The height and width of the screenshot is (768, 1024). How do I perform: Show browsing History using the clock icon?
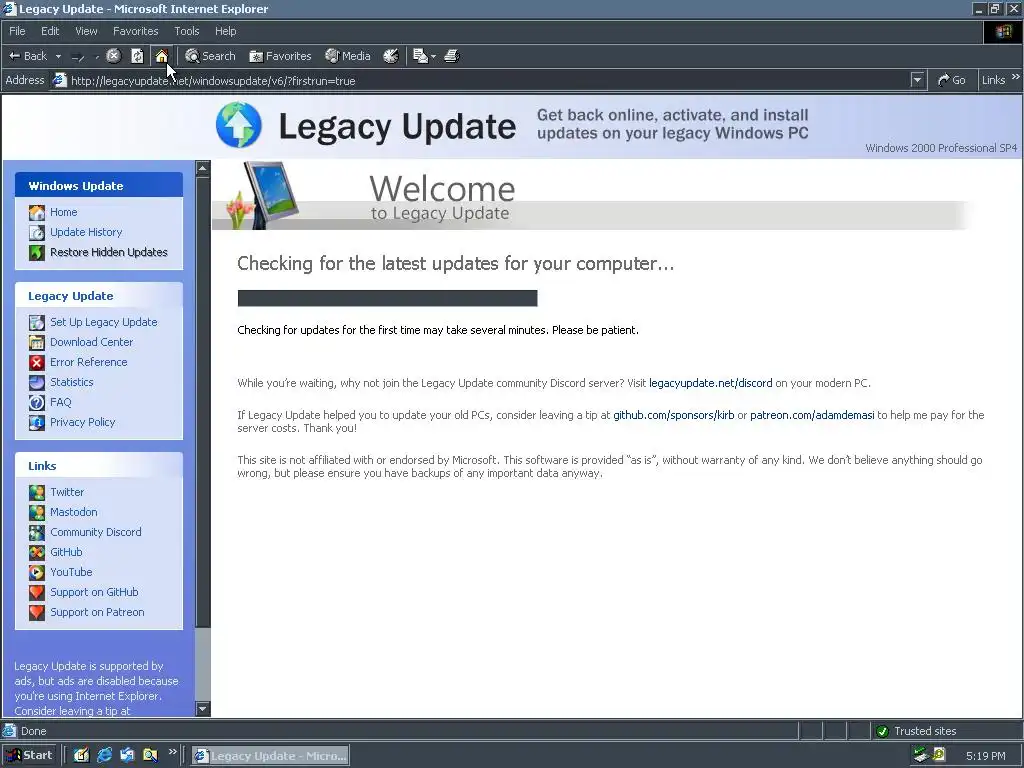point(391,56)
